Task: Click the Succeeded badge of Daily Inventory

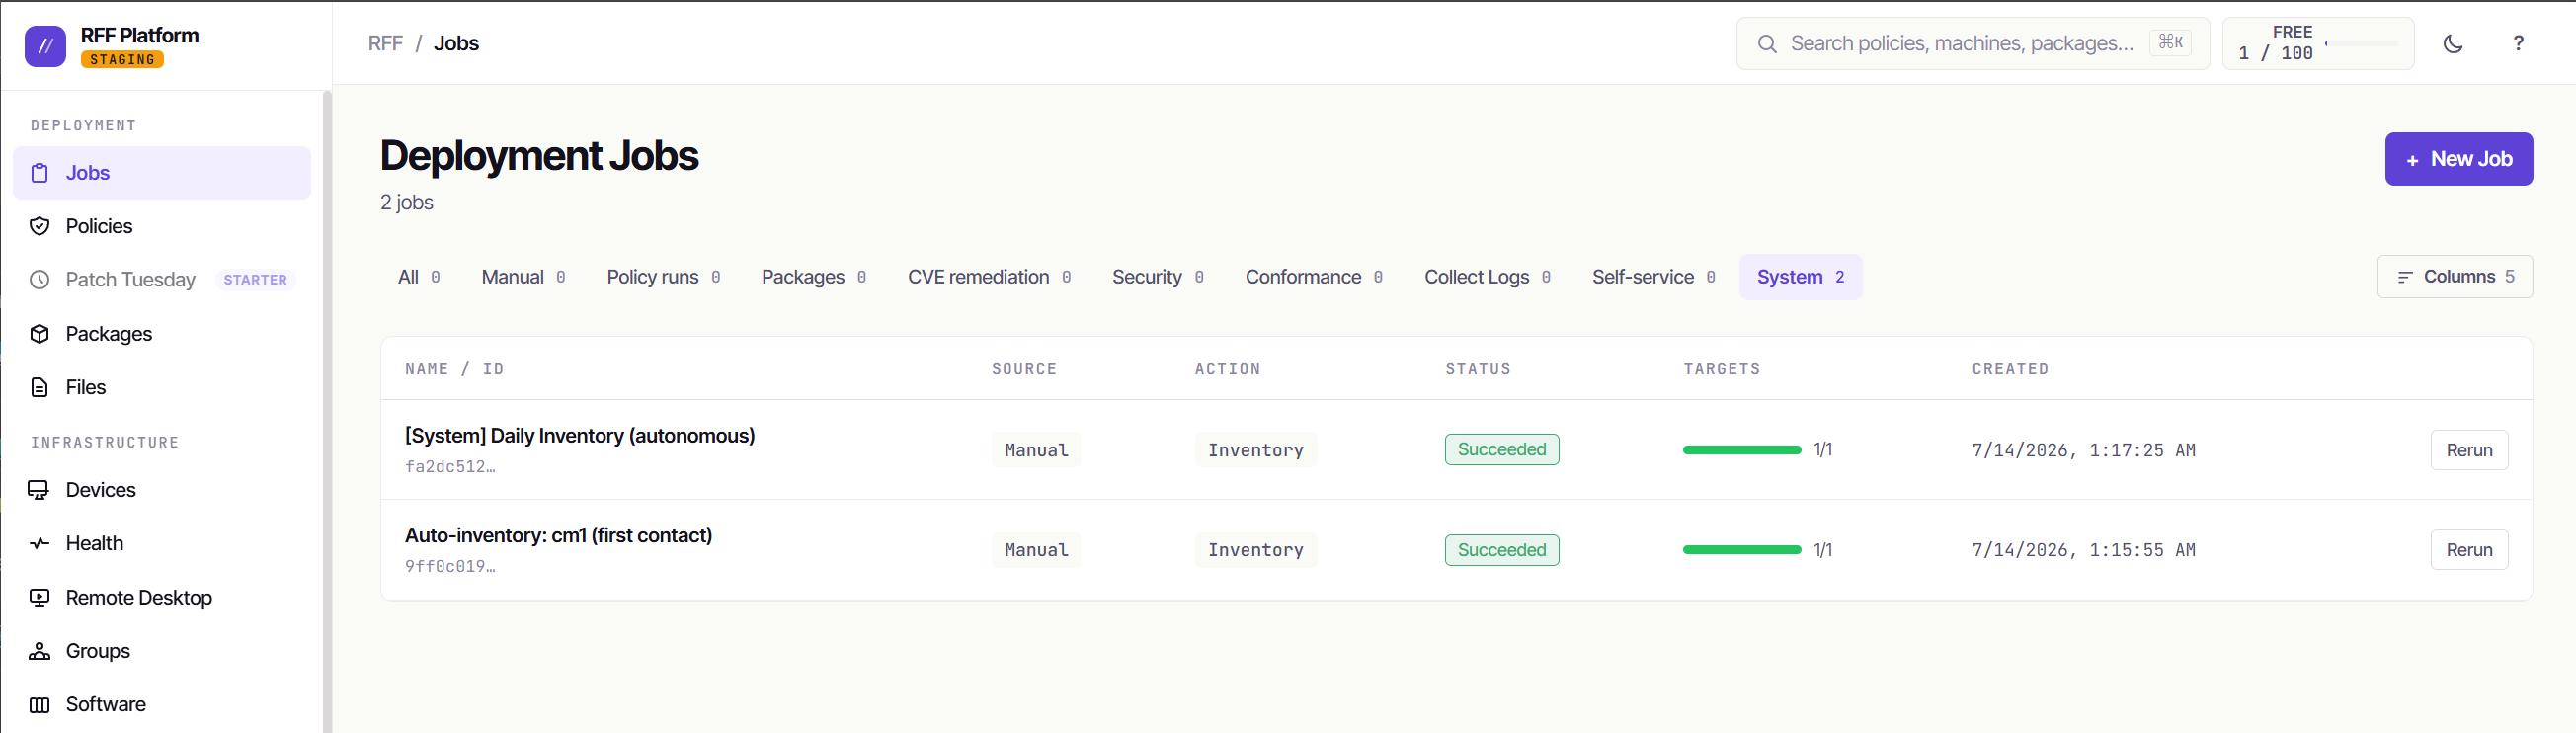Action: pyautogui.click(x=1501, y=450)
